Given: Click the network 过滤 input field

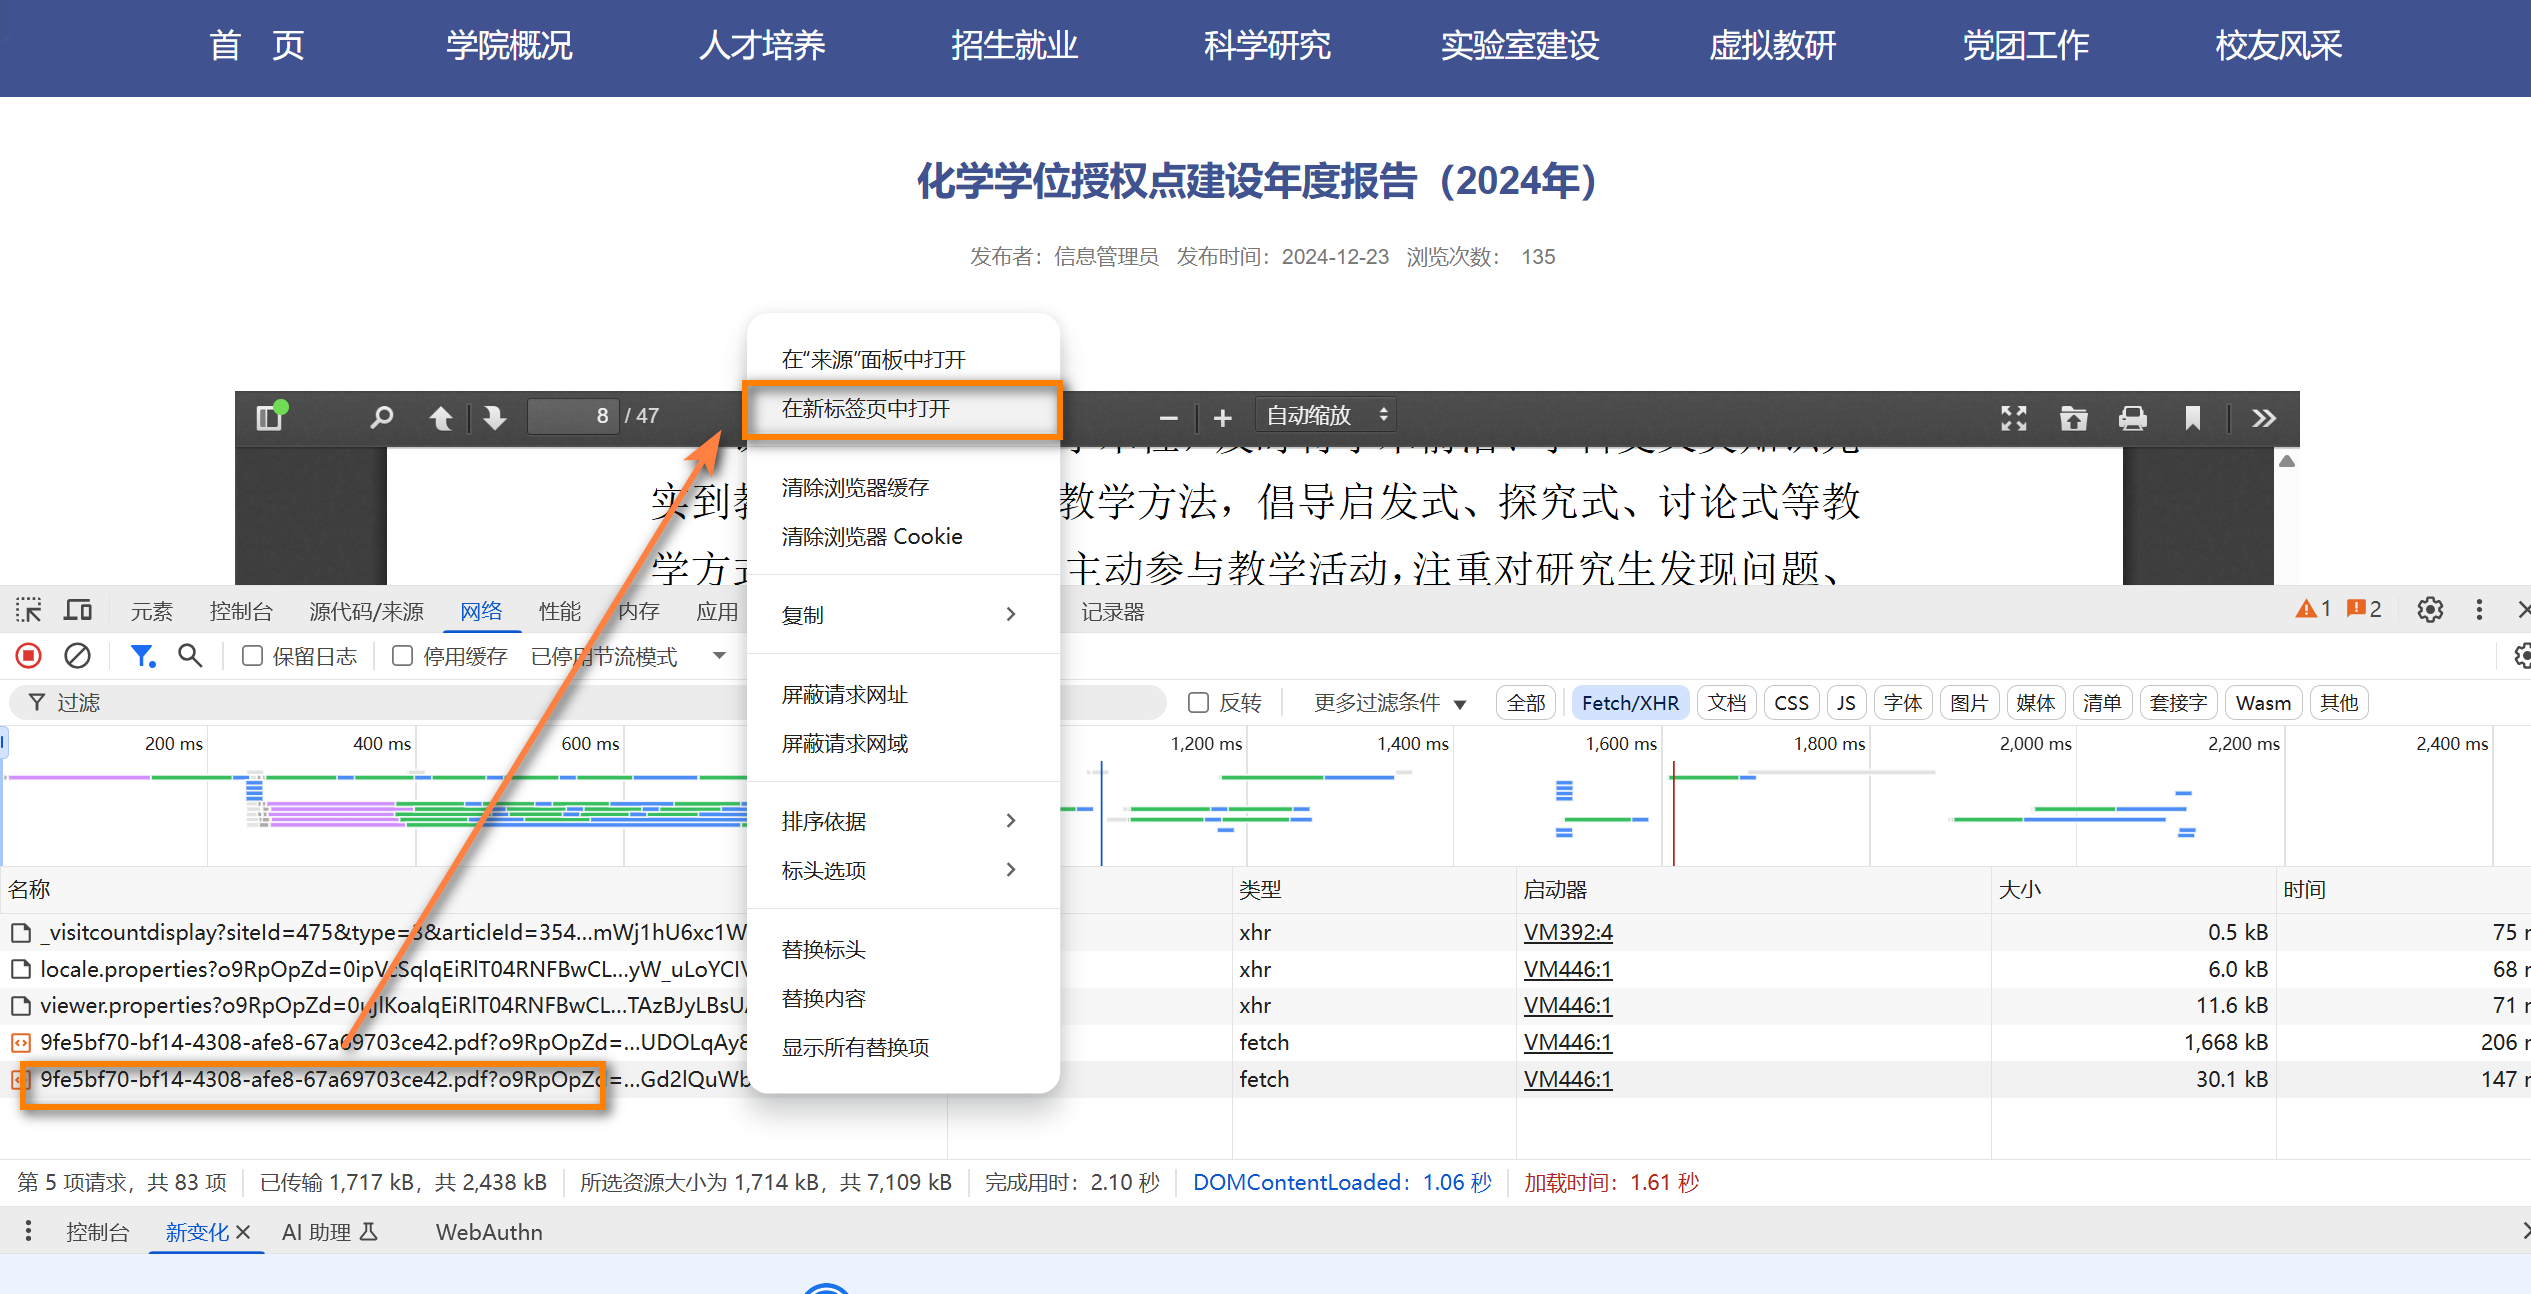Looking at the screenshot, I should (588, 703).
